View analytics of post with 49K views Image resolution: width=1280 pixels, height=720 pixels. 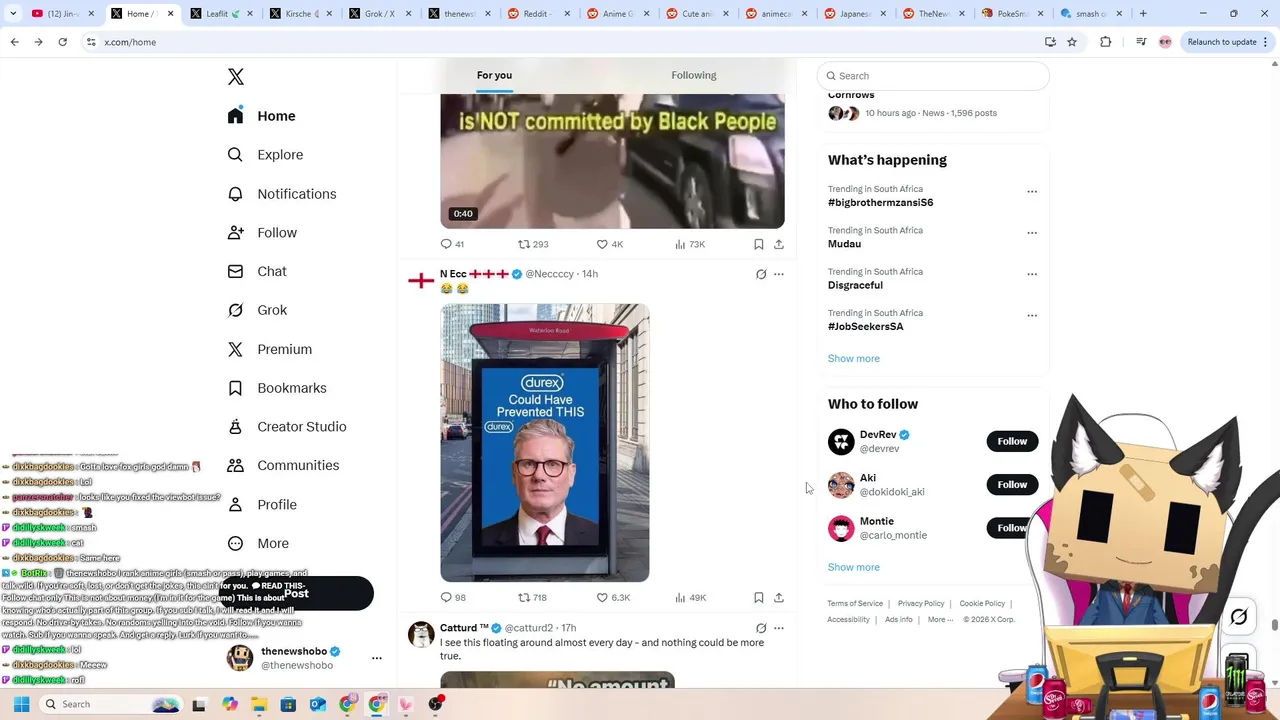(690, 598)
